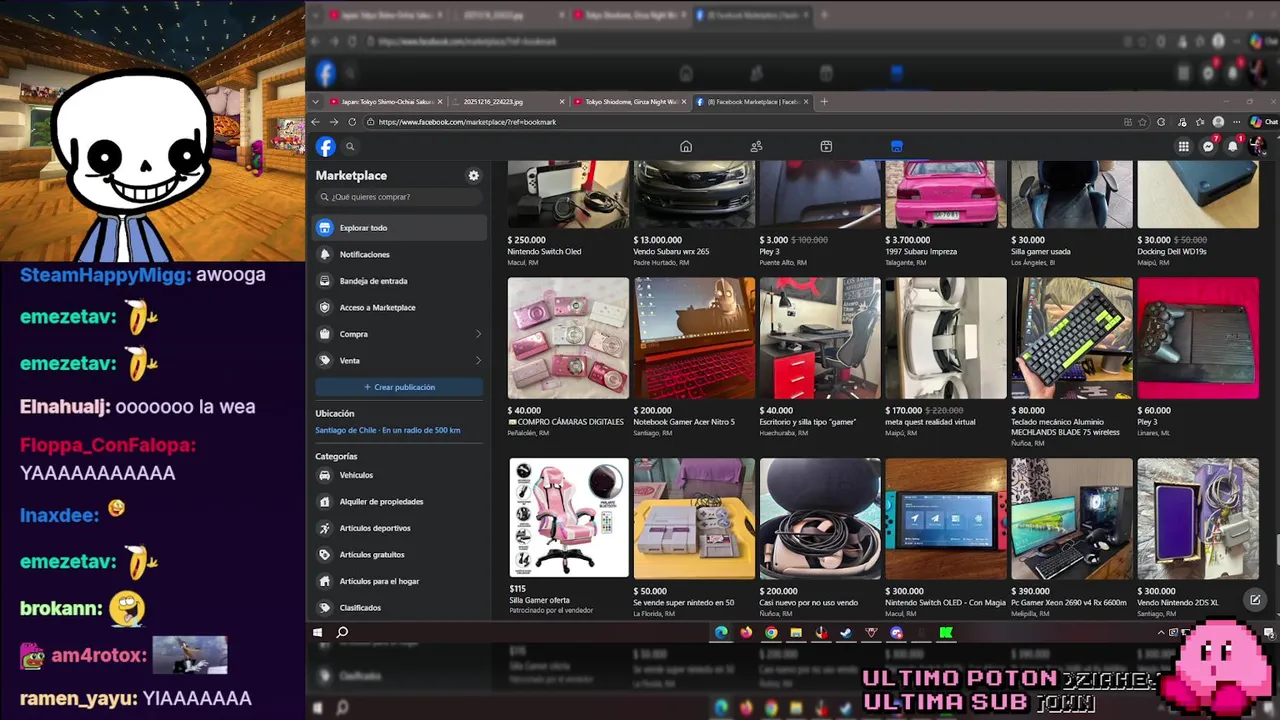
Task: Open Messenger chats icon
Action: coord(1208,146)
